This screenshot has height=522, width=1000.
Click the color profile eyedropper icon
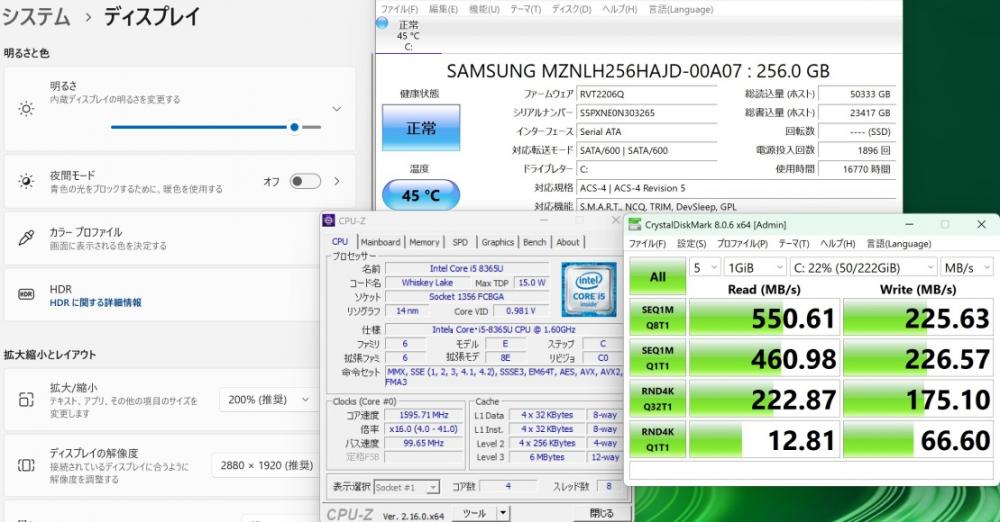[x=27, y=238]
